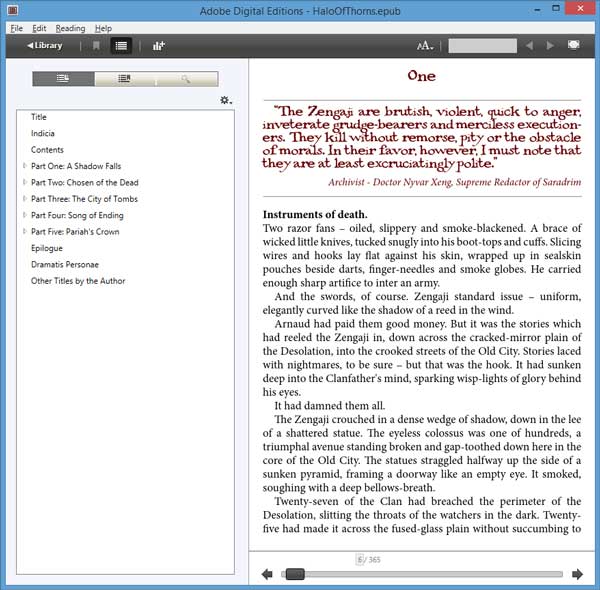600x590 pixels.
Task: Expand Part One: A Shadow Falls
Action: pyautogui.click(x=24, y=166)
